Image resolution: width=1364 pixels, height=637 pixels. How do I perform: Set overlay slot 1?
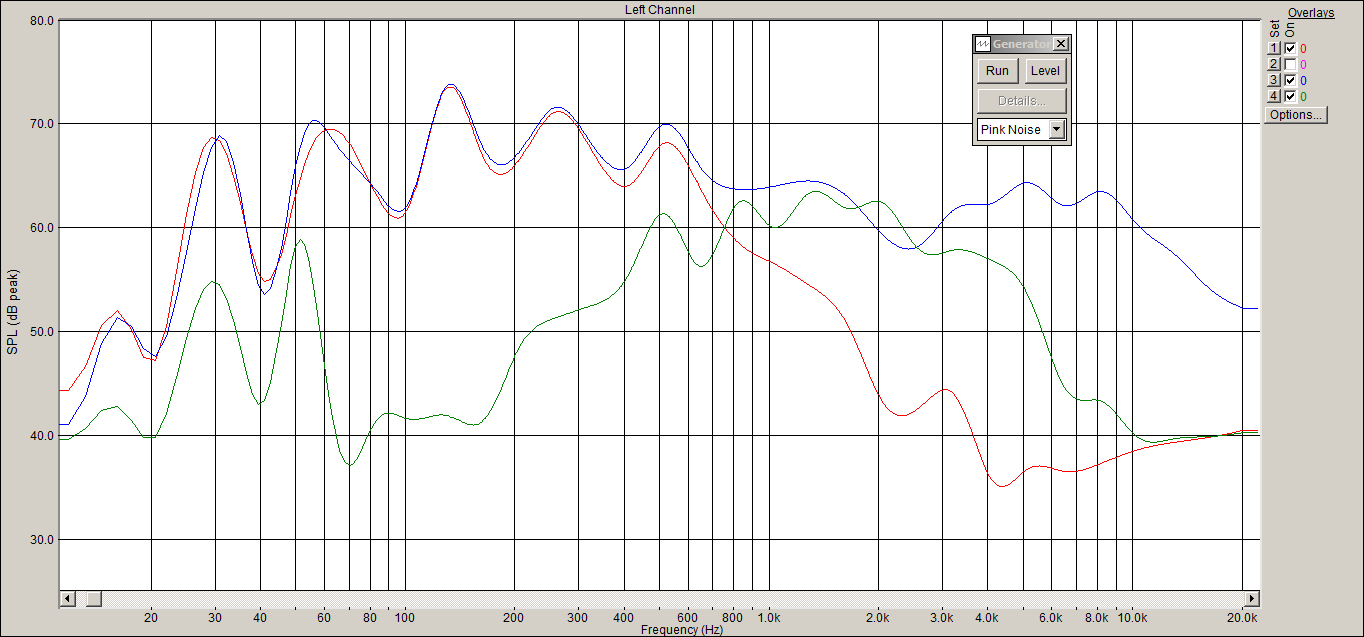pyautogui.click(x=1274, y=48)
